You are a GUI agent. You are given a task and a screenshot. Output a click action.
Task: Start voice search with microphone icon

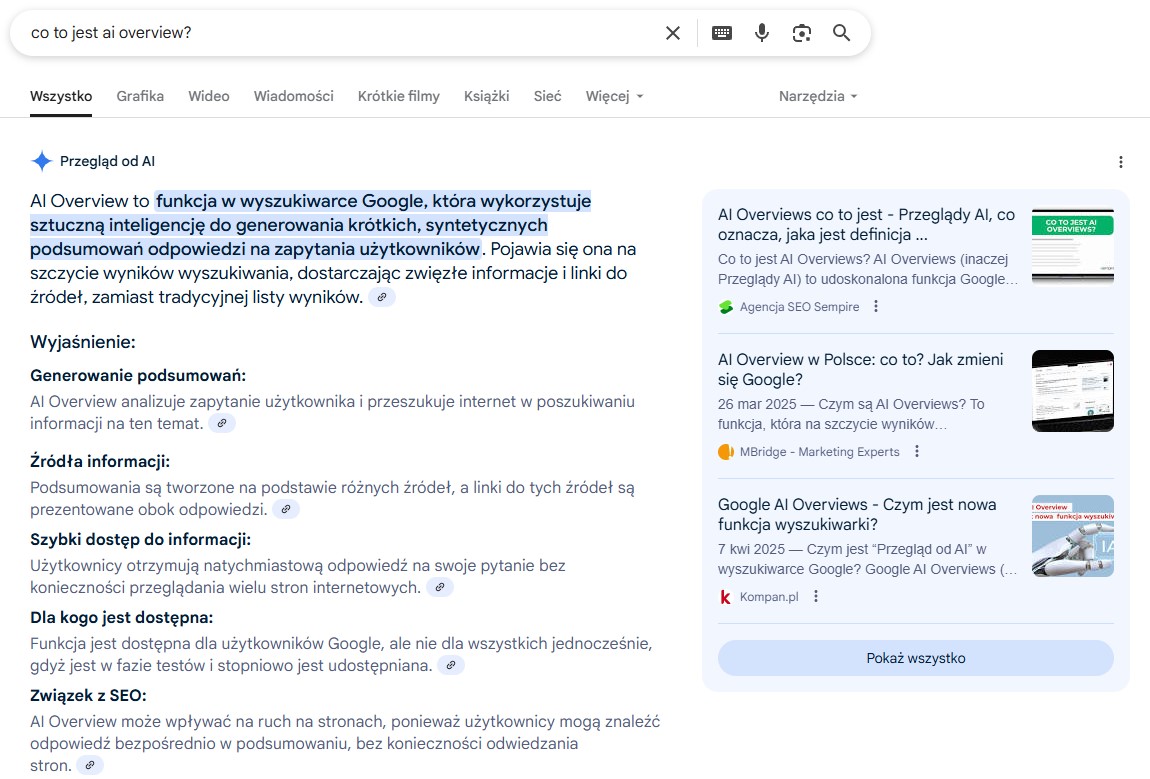click(x=762, y=33)
